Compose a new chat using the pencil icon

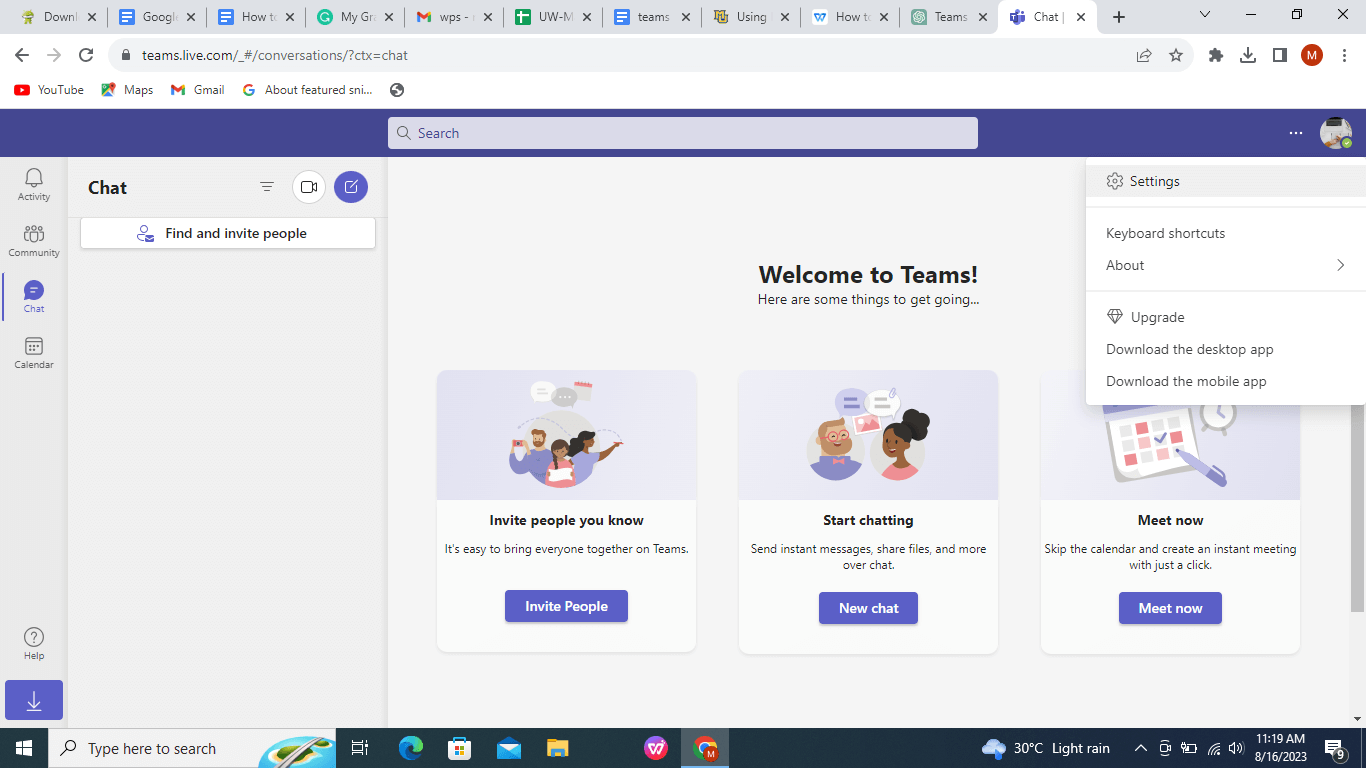point(350,187)
